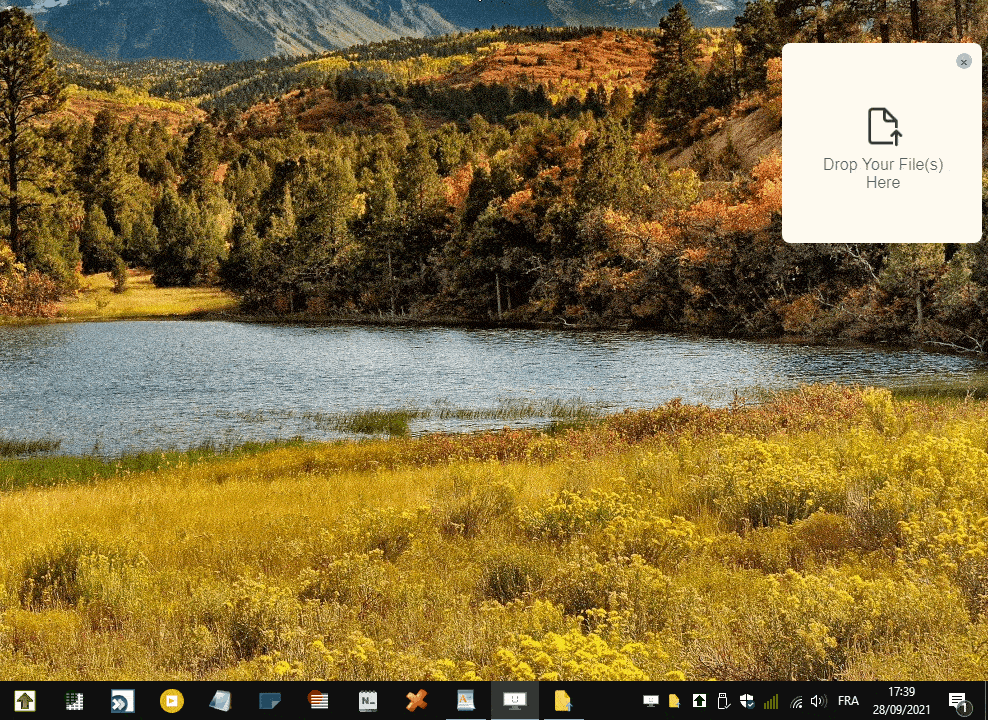This screenshot has width=988, height=720.
Task: Switch FRA input language indicator
Action: click(848, 700)
